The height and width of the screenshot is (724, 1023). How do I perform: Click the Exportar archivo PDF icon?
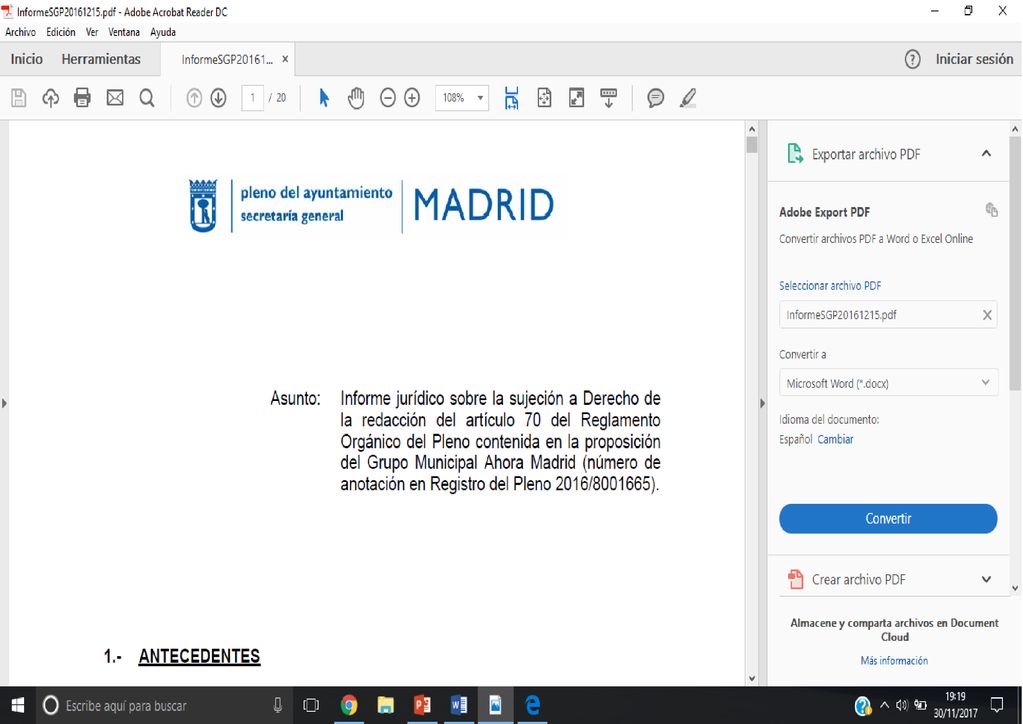point(795,154)
